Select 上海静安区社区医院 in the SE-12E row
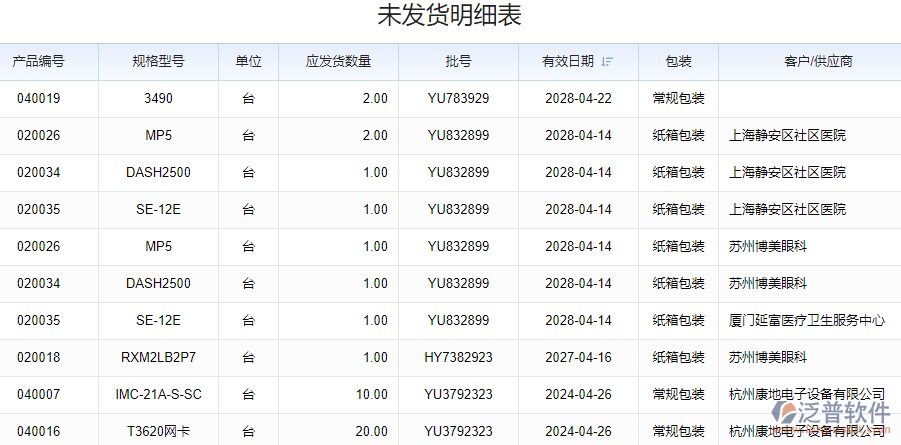 pyautogui.click(x=787, y=209)
